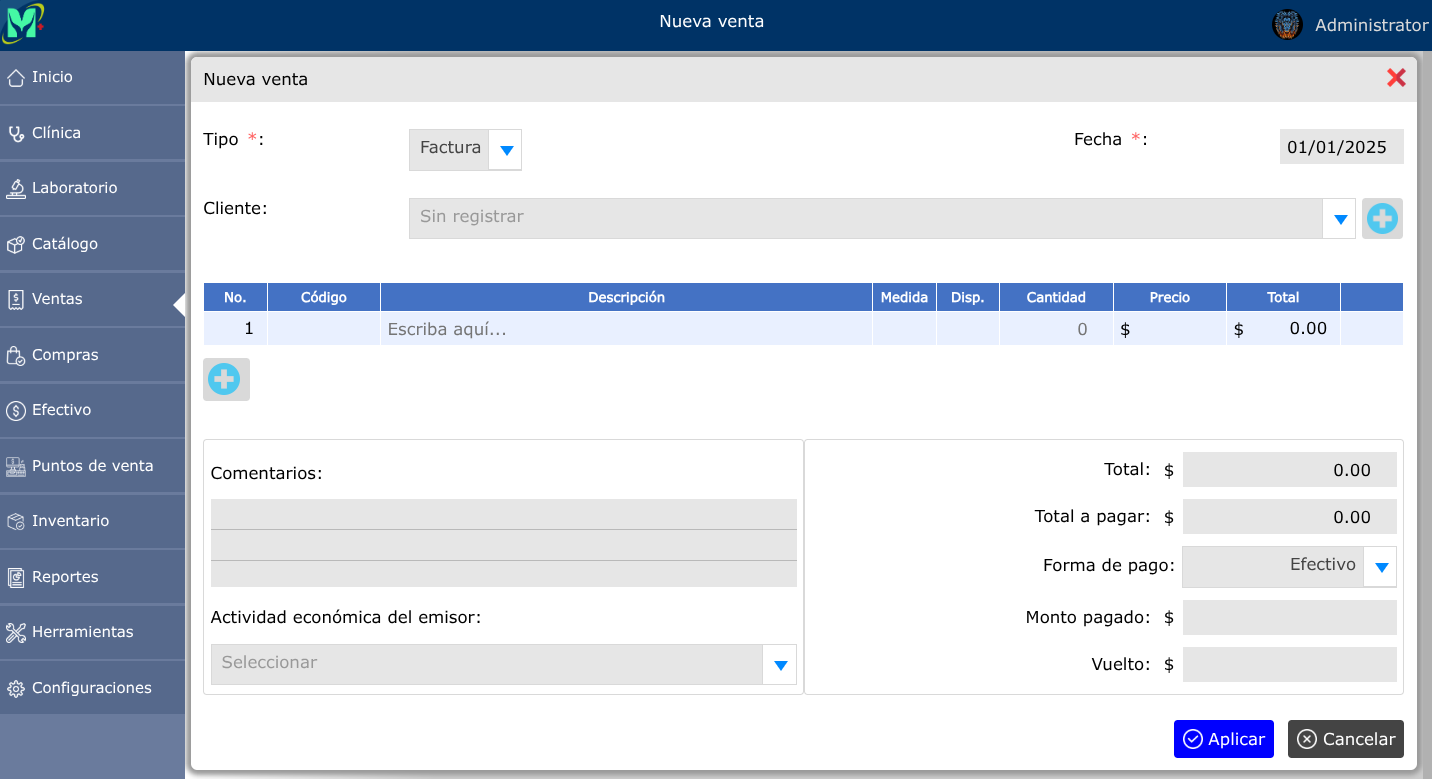1432x779 pixels.
Task: Click the Inventario boxes icon
Action: coord(15,521)
